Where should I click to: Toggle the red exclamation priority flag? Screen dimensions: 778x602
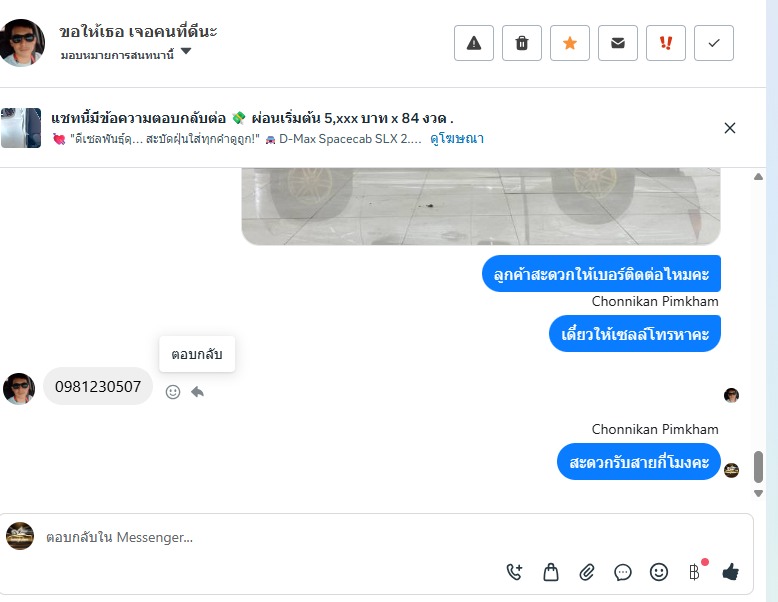pos(666,43)
